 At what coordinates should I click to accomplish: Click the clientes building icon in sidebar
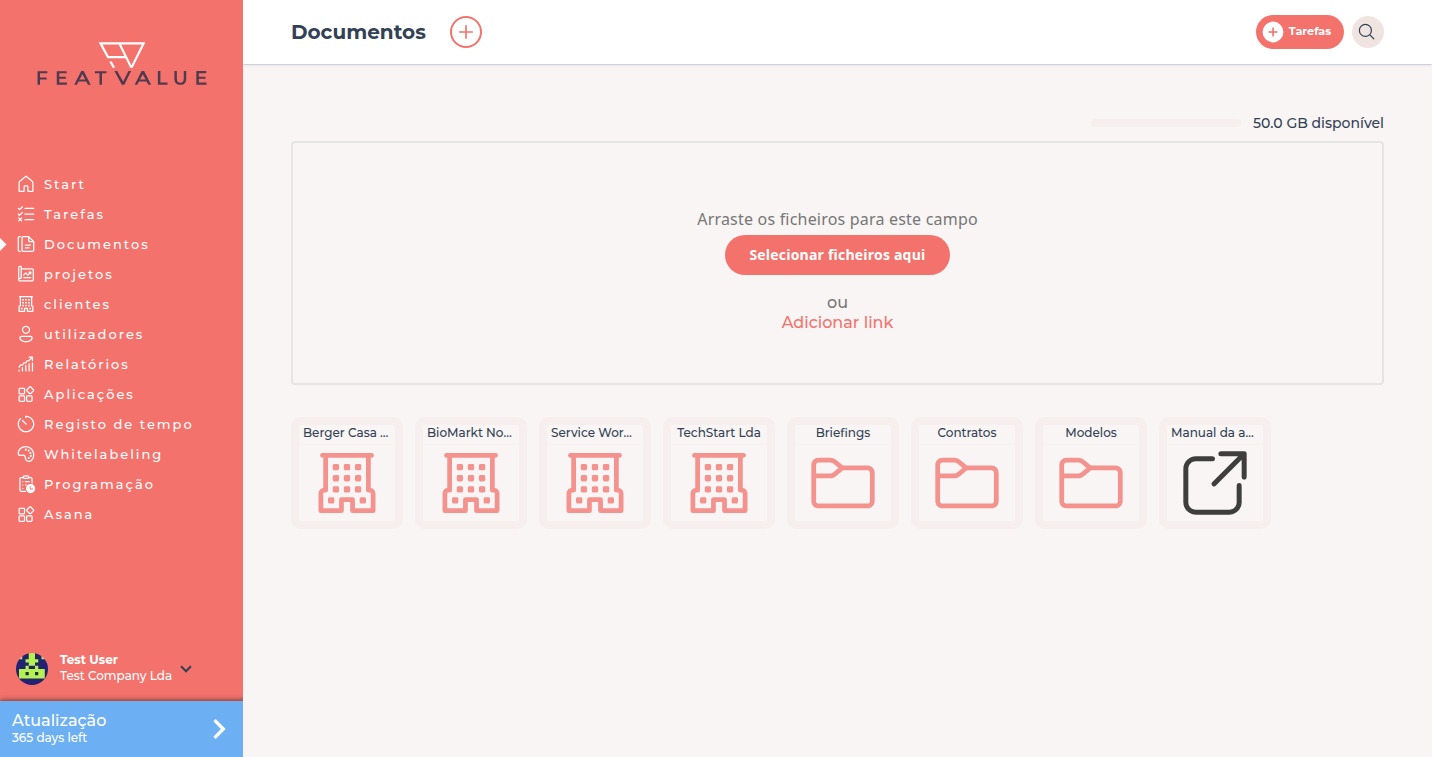pos(26,304)
